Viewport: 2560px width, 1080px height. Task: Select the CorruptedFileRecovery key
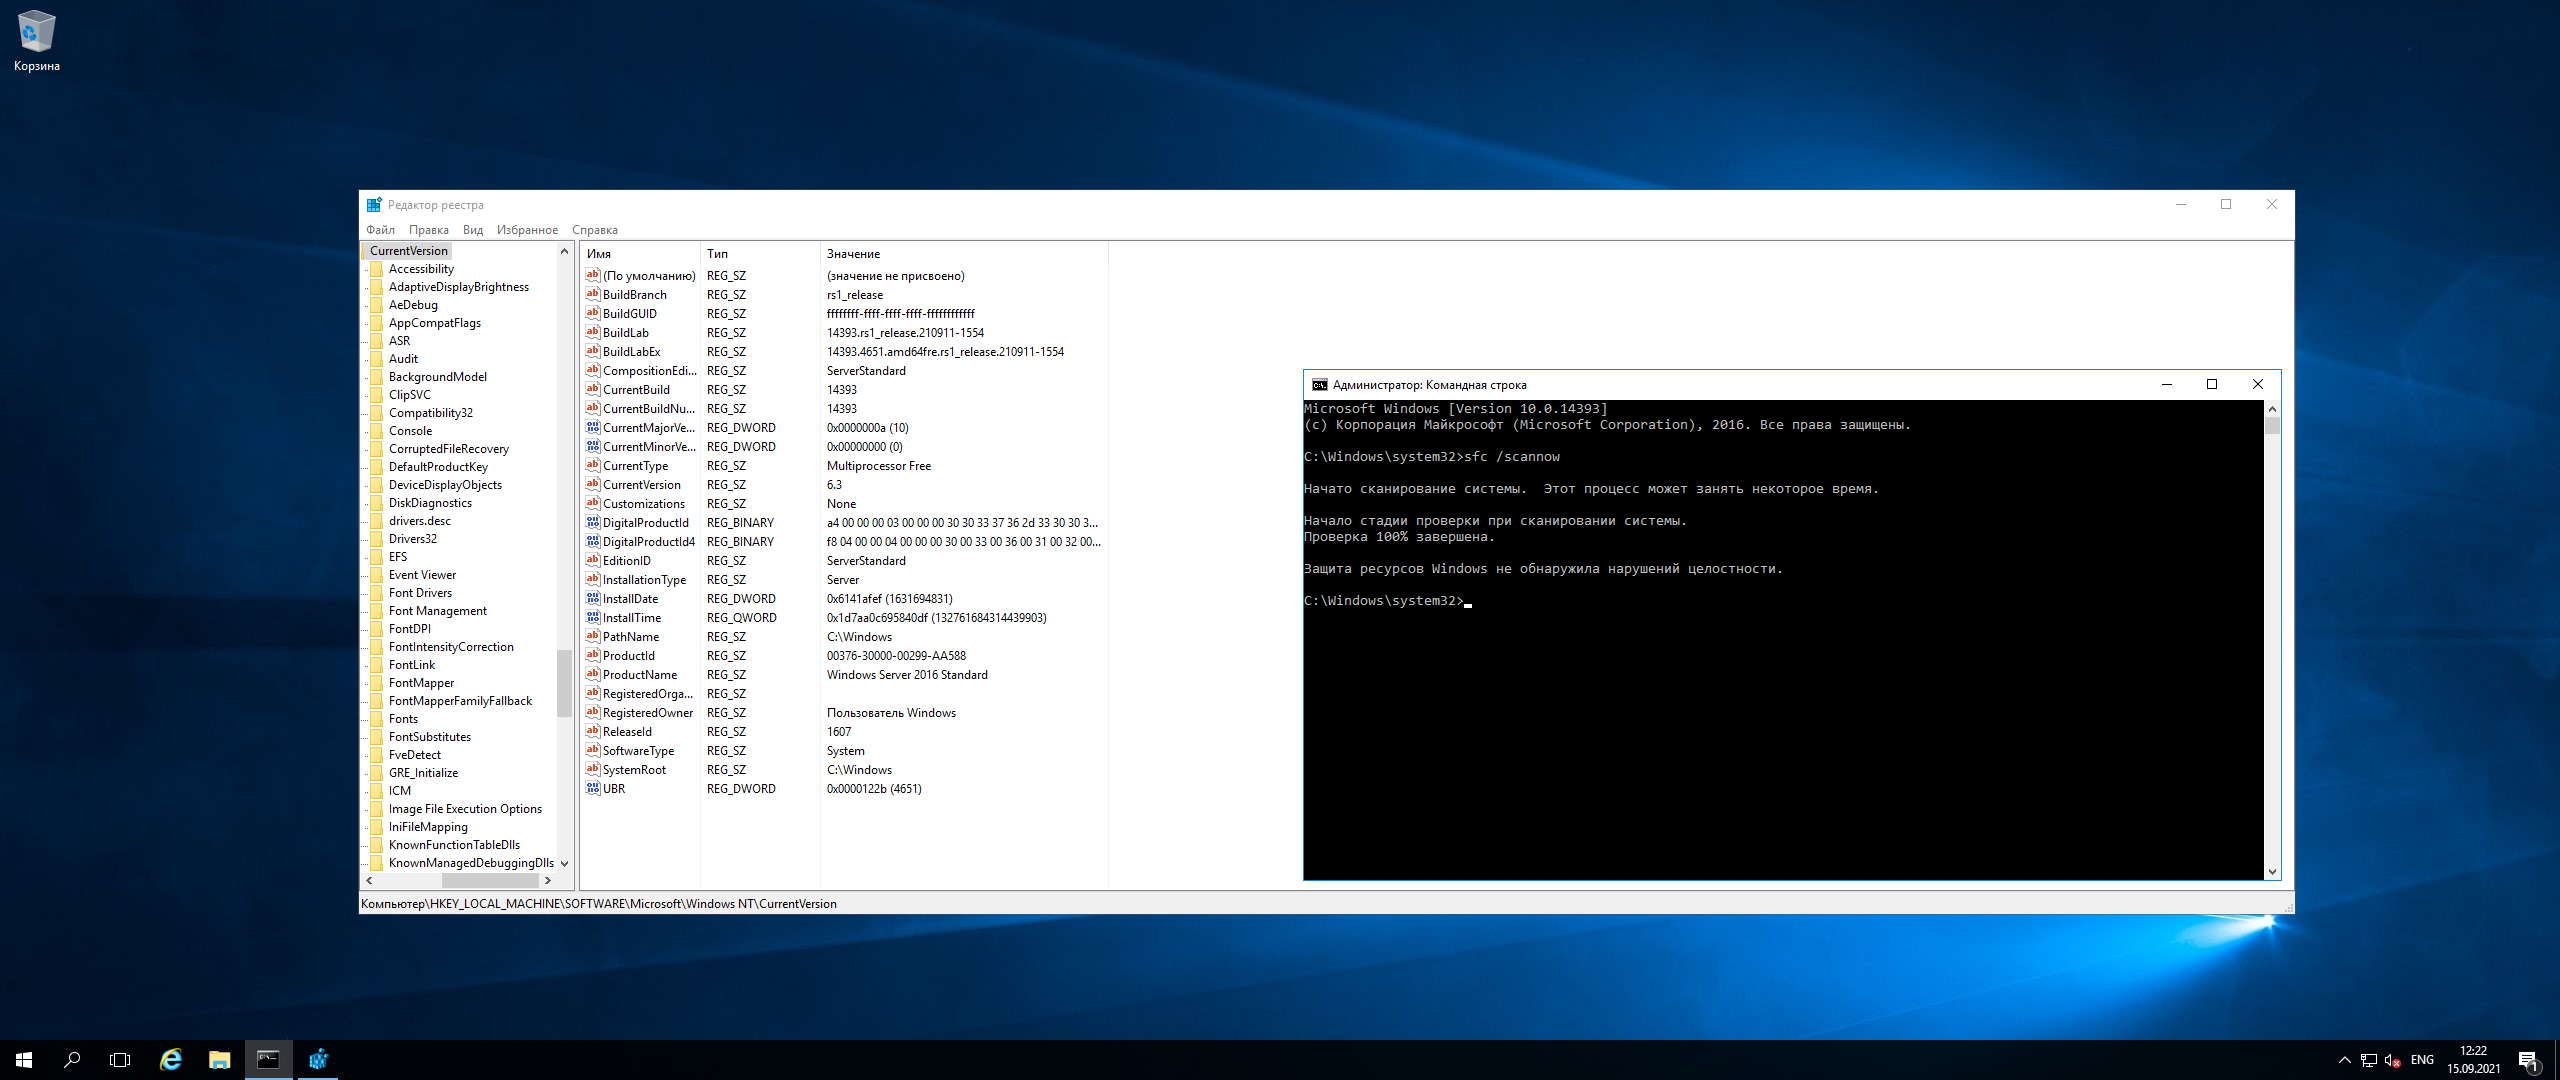coord(449,449)
